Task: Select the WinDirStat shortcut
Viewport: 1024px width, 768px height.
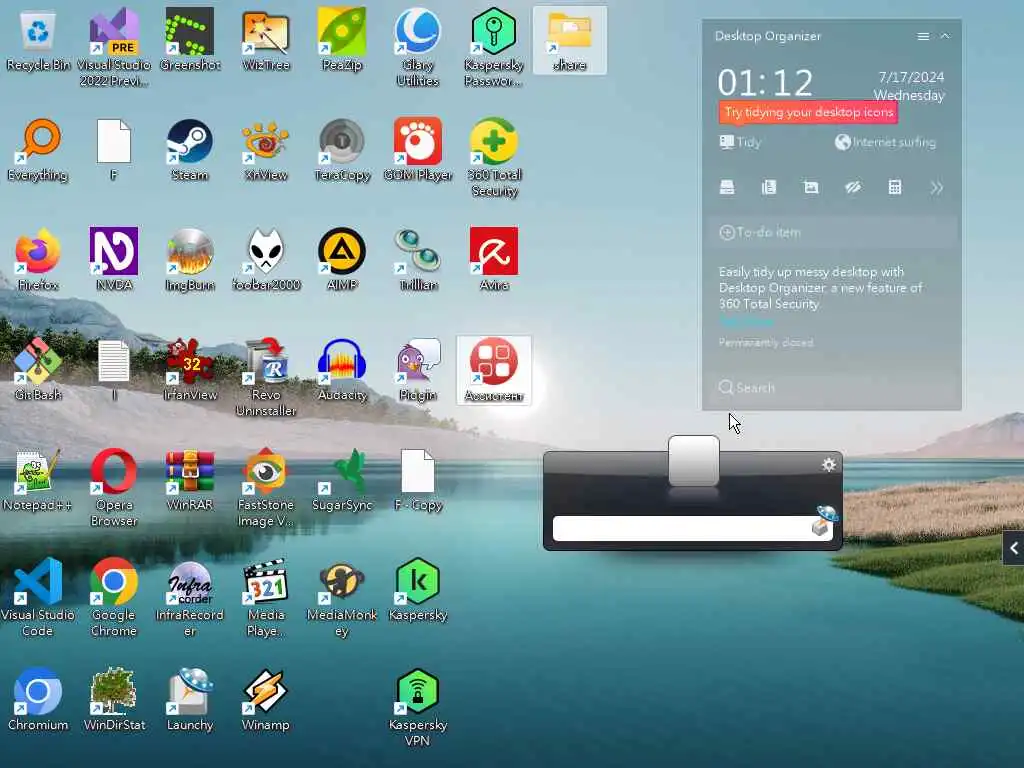Action: [114, 699]
